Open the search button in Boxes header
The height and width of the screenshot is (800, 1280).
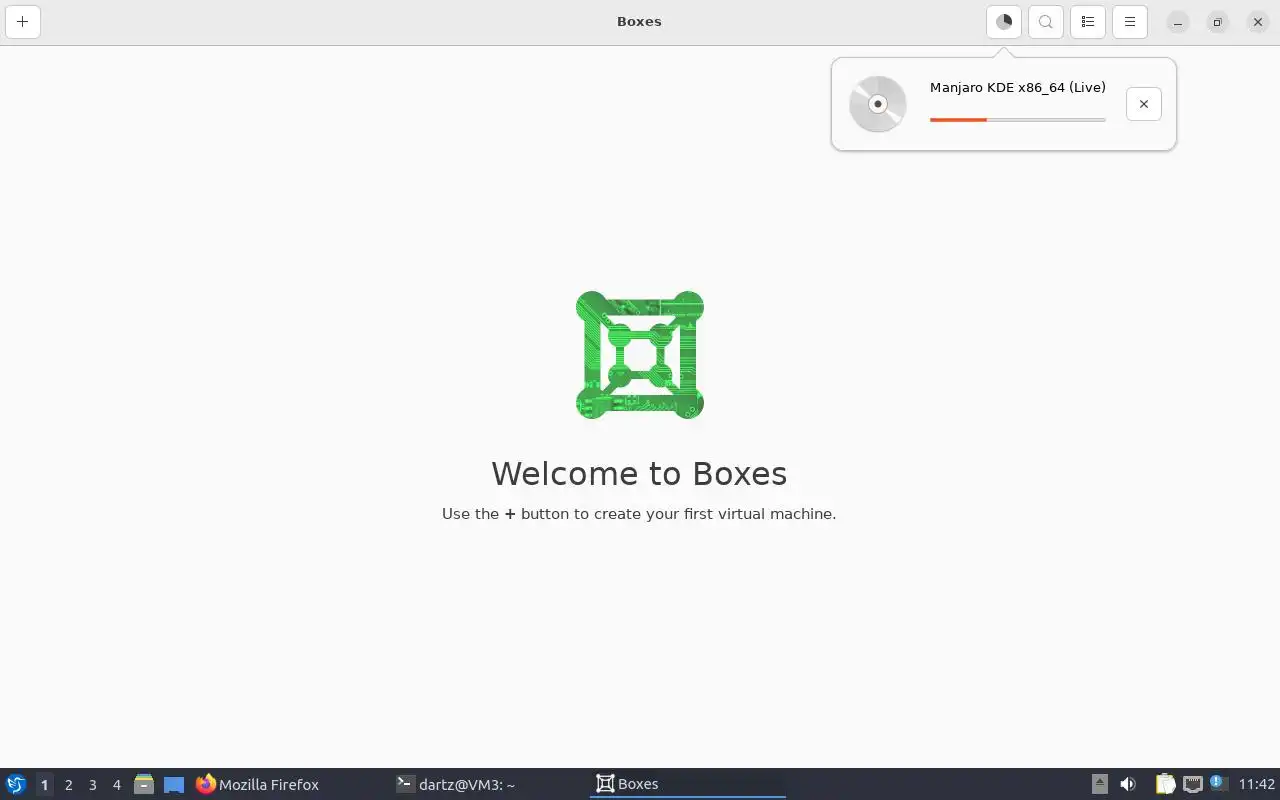click(1046, 21)
